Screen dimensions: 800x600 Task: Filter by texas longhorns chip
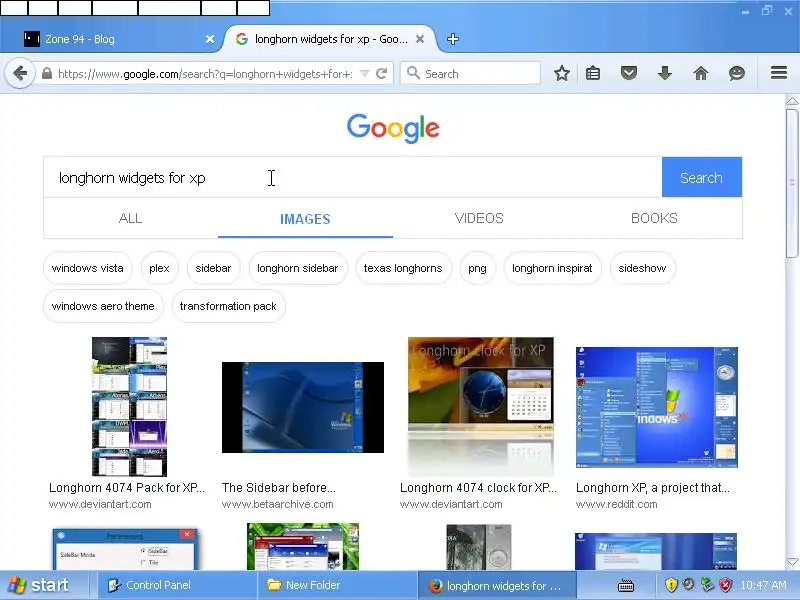click(x=403, y=268)
